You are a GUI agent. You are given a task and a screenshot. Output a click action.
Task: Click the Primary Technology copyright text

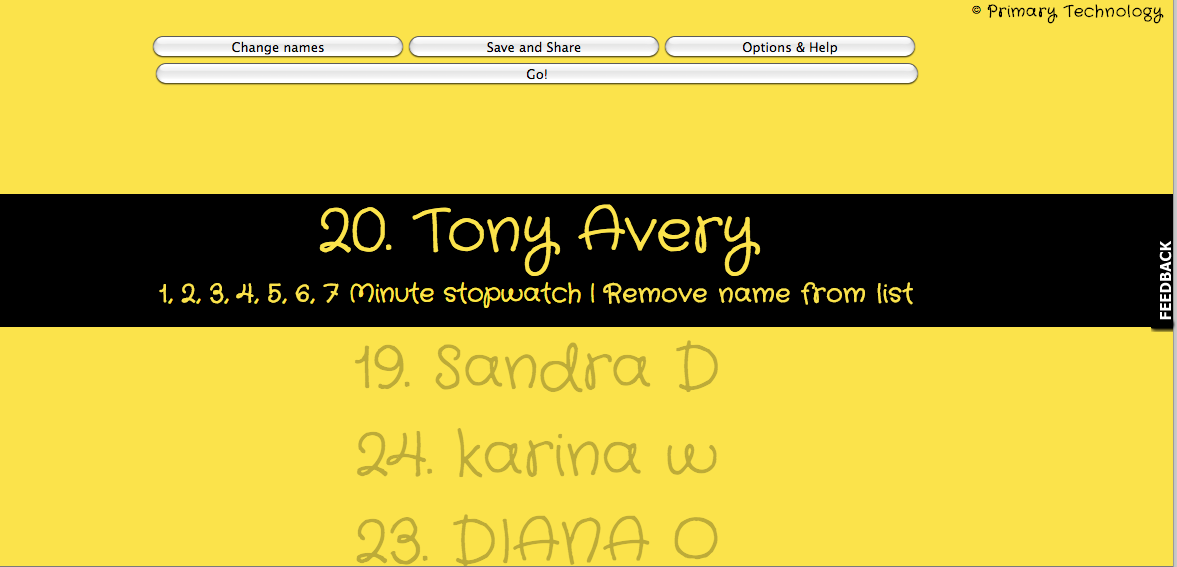1067,12
